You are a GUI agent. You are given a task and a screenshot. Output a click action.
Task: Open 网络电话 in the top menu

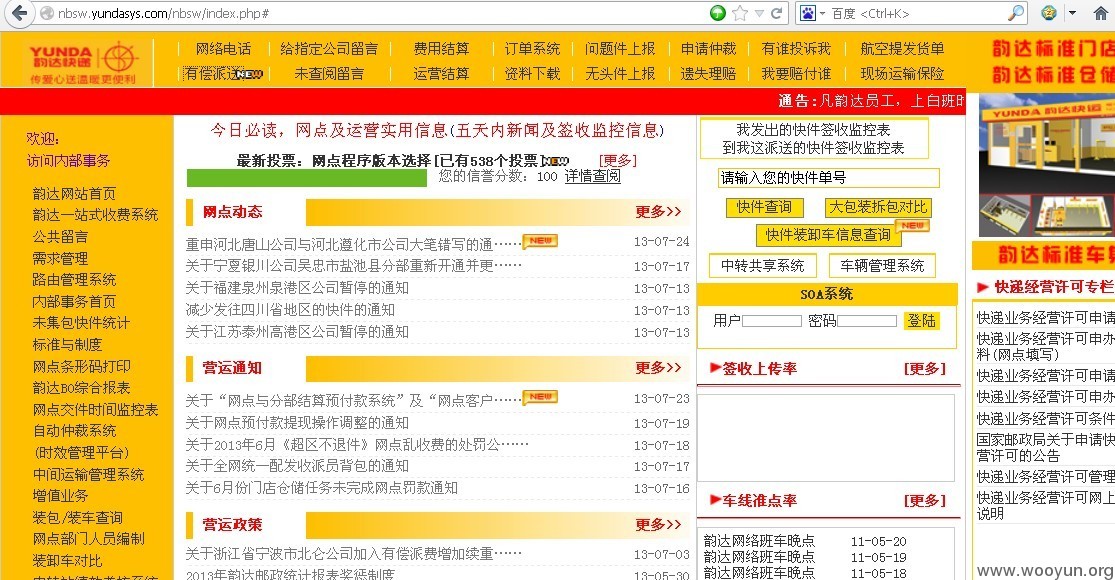click(x=223, y=49)
